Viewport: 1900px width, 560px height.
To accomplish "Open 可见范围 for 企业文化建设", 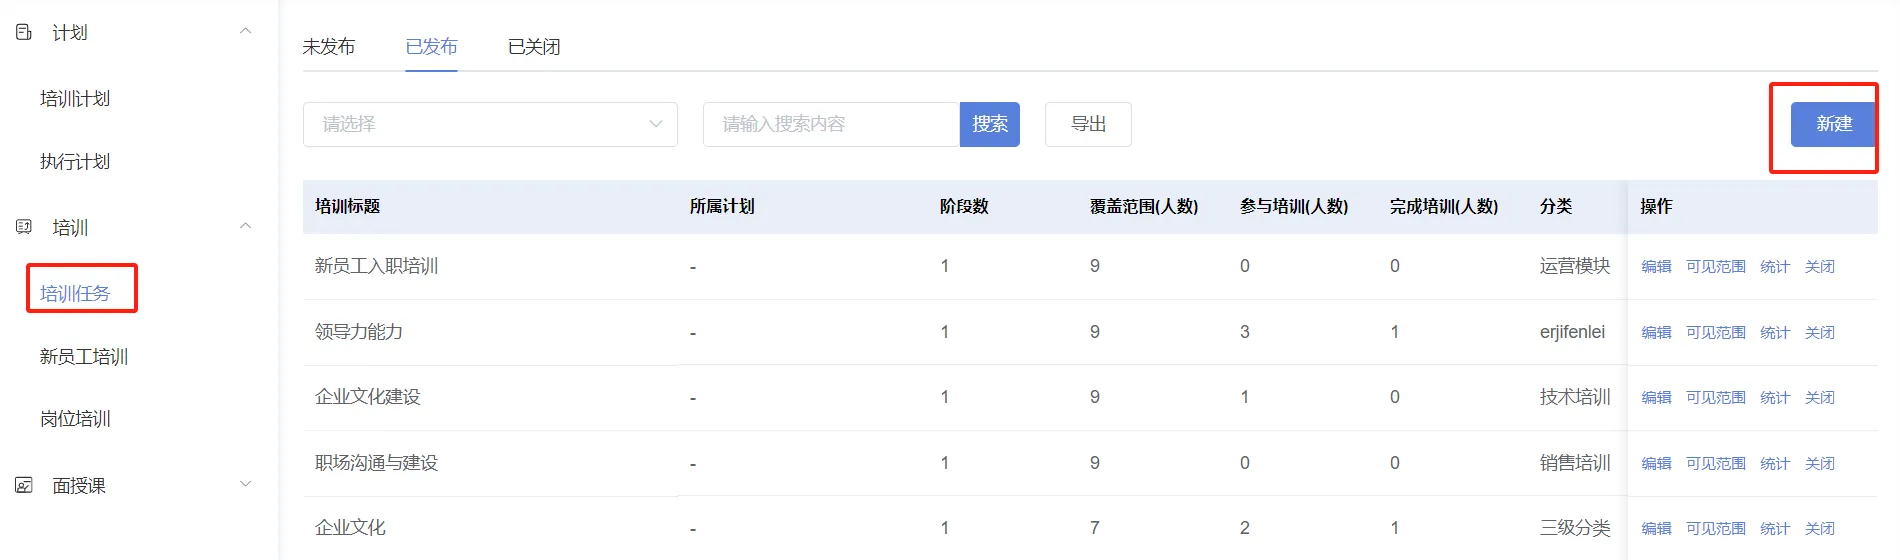I will (1716, 398).
